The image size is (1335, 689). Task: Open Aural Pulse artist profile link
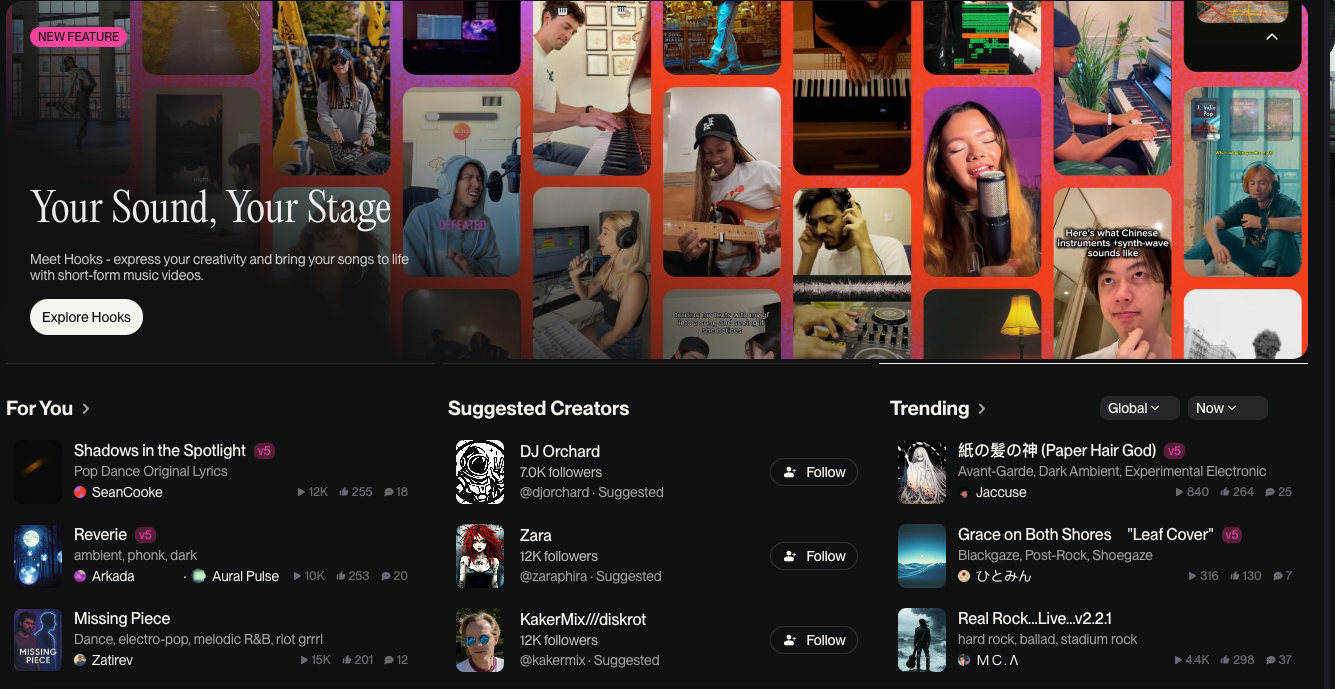244,576
